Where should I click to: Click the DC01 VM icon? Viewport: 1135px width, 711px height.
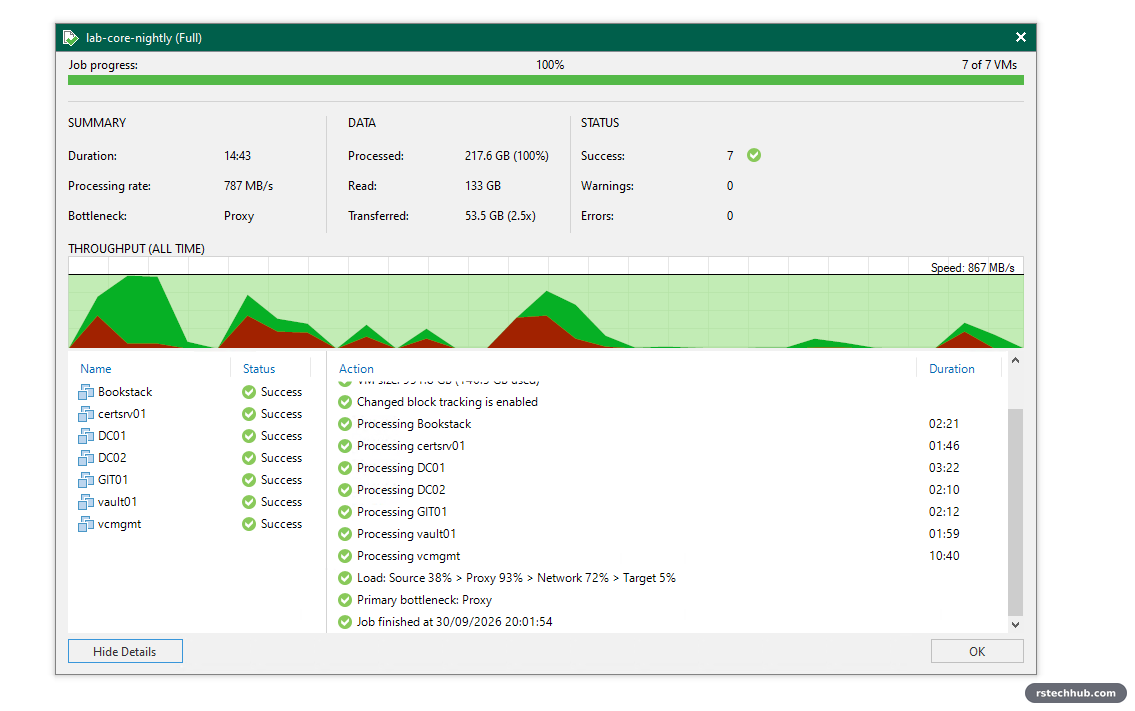point(86,436)
